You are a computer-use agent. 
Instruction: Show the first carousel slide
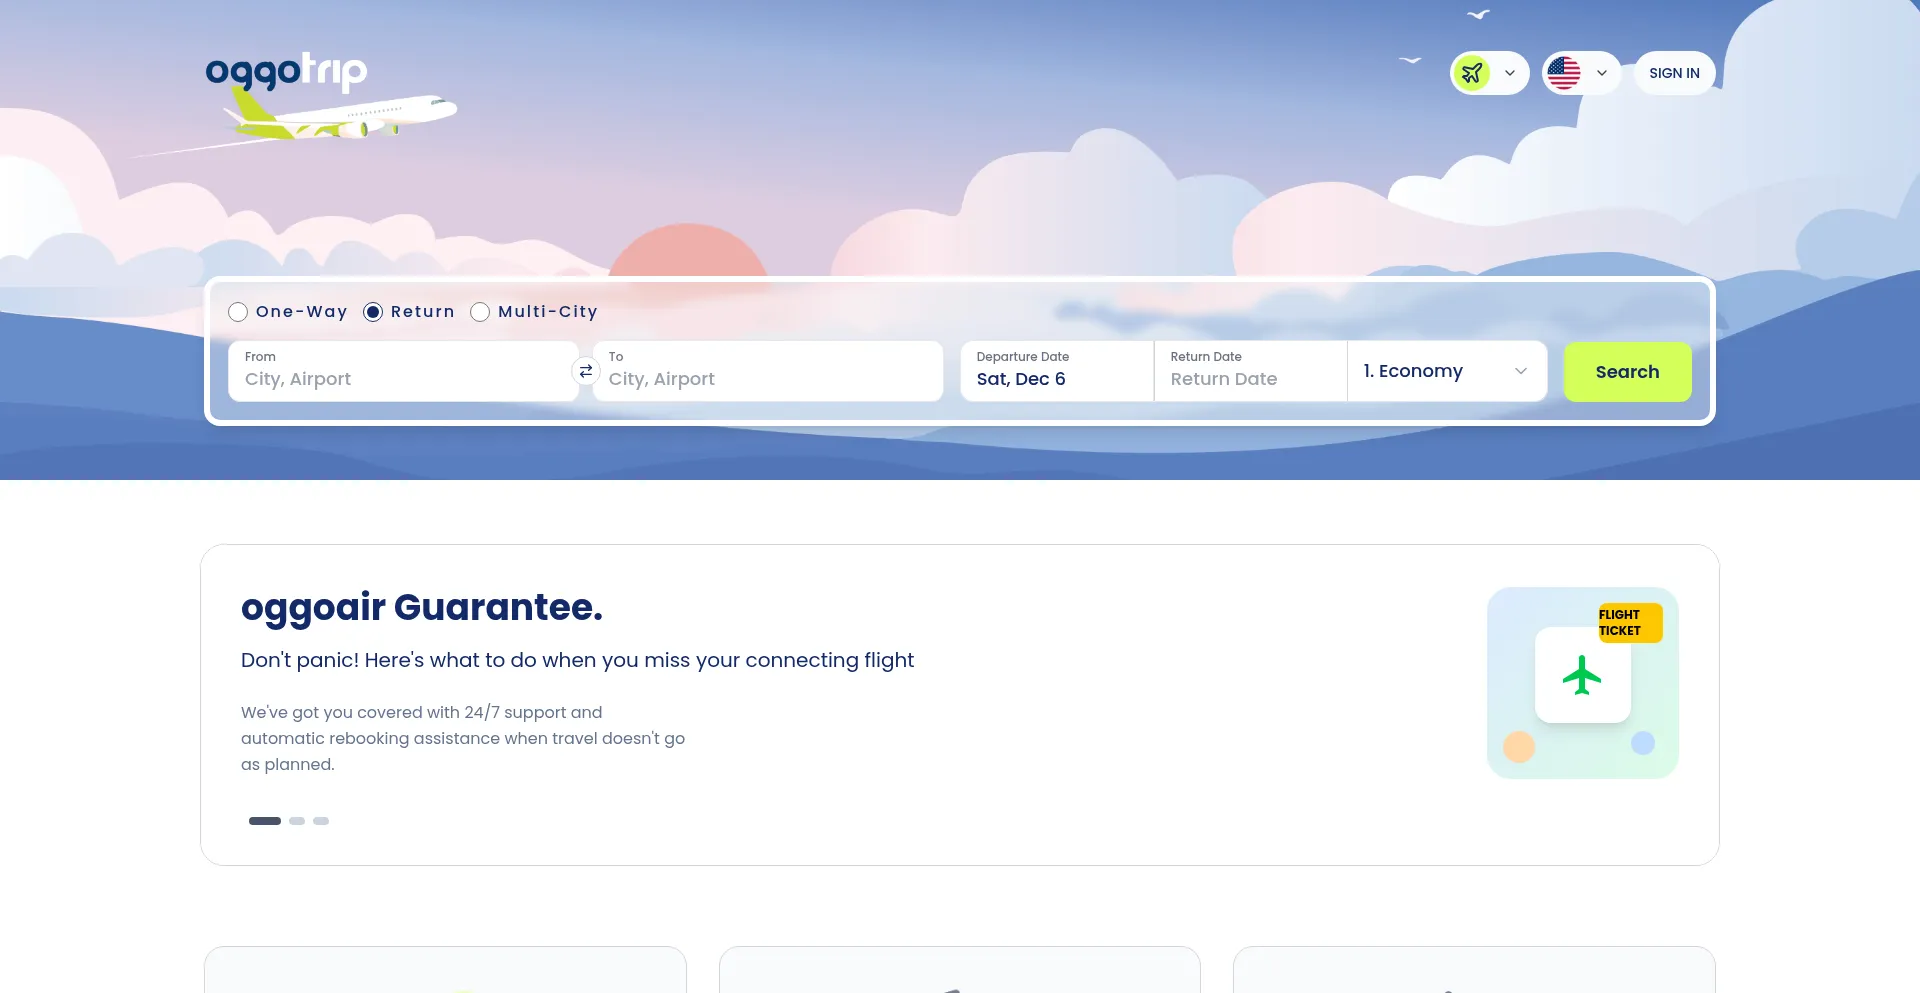pyautogui.click(x=265, y=821)
